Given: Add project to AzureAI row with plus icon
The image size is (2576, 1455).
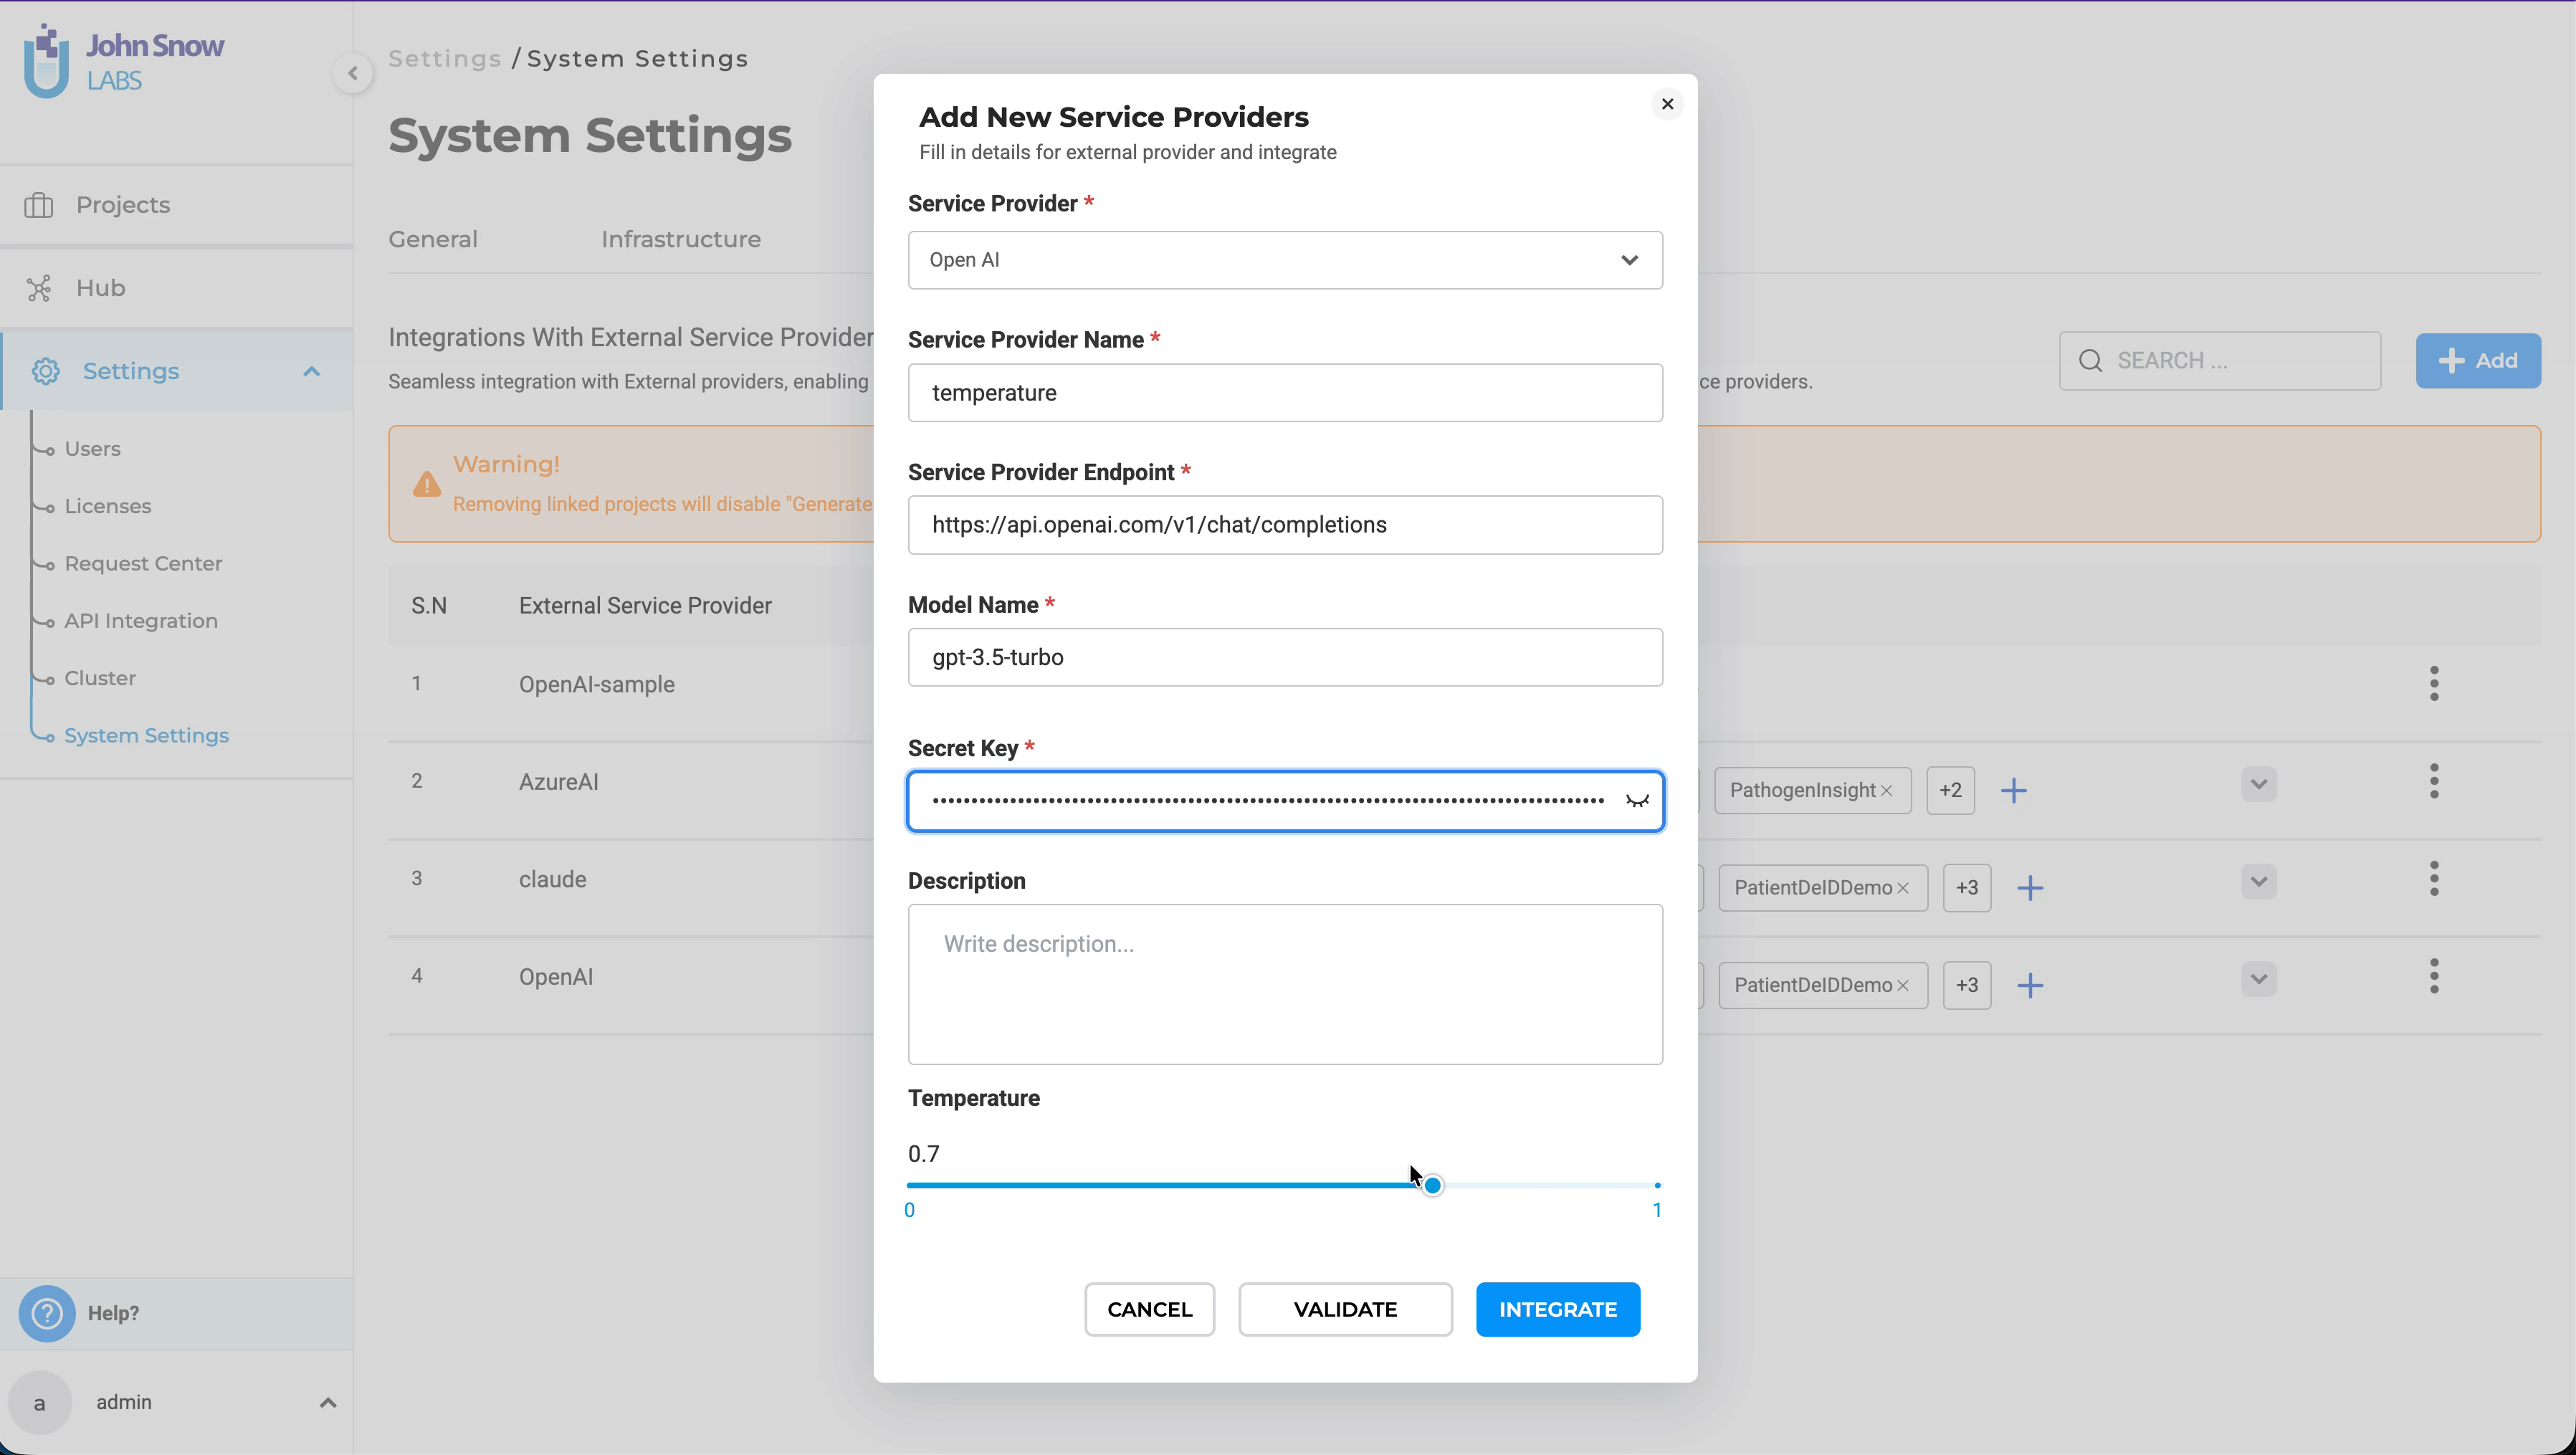Looking at the screenshot, I should coord(2013,791).
